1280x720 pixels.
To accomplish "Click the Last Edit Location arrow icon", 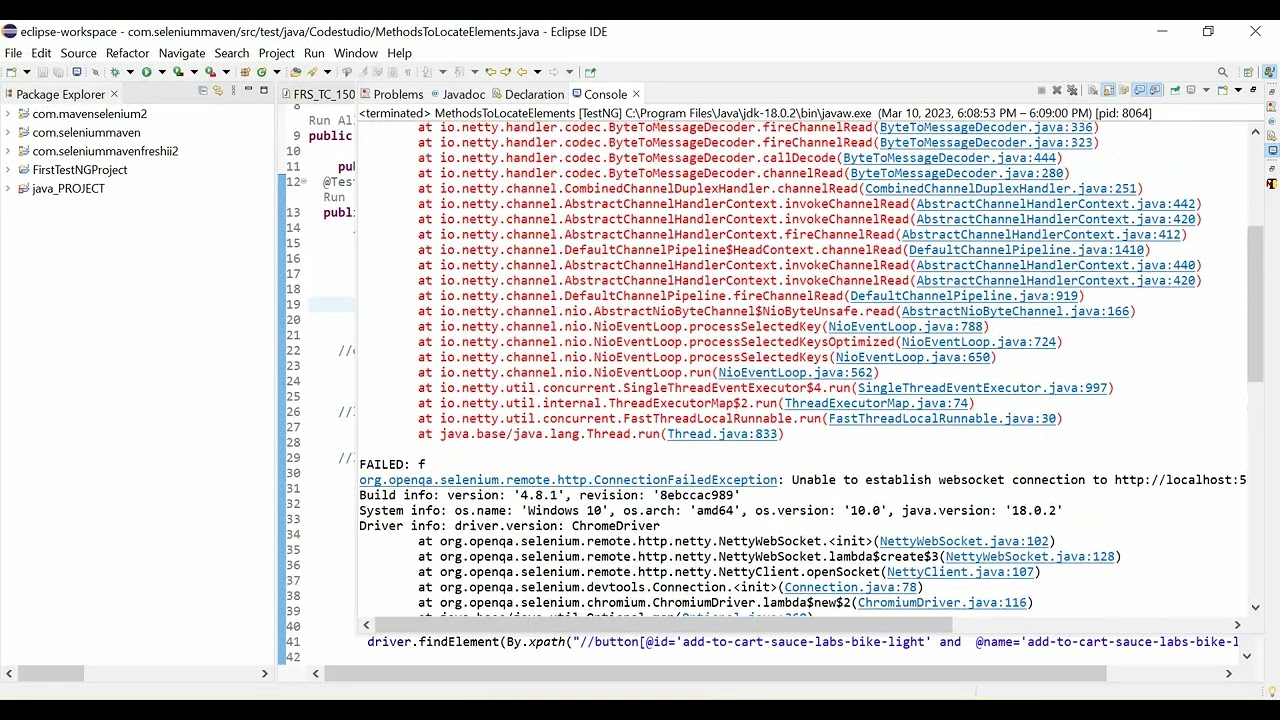I will (x=490, y=72).
